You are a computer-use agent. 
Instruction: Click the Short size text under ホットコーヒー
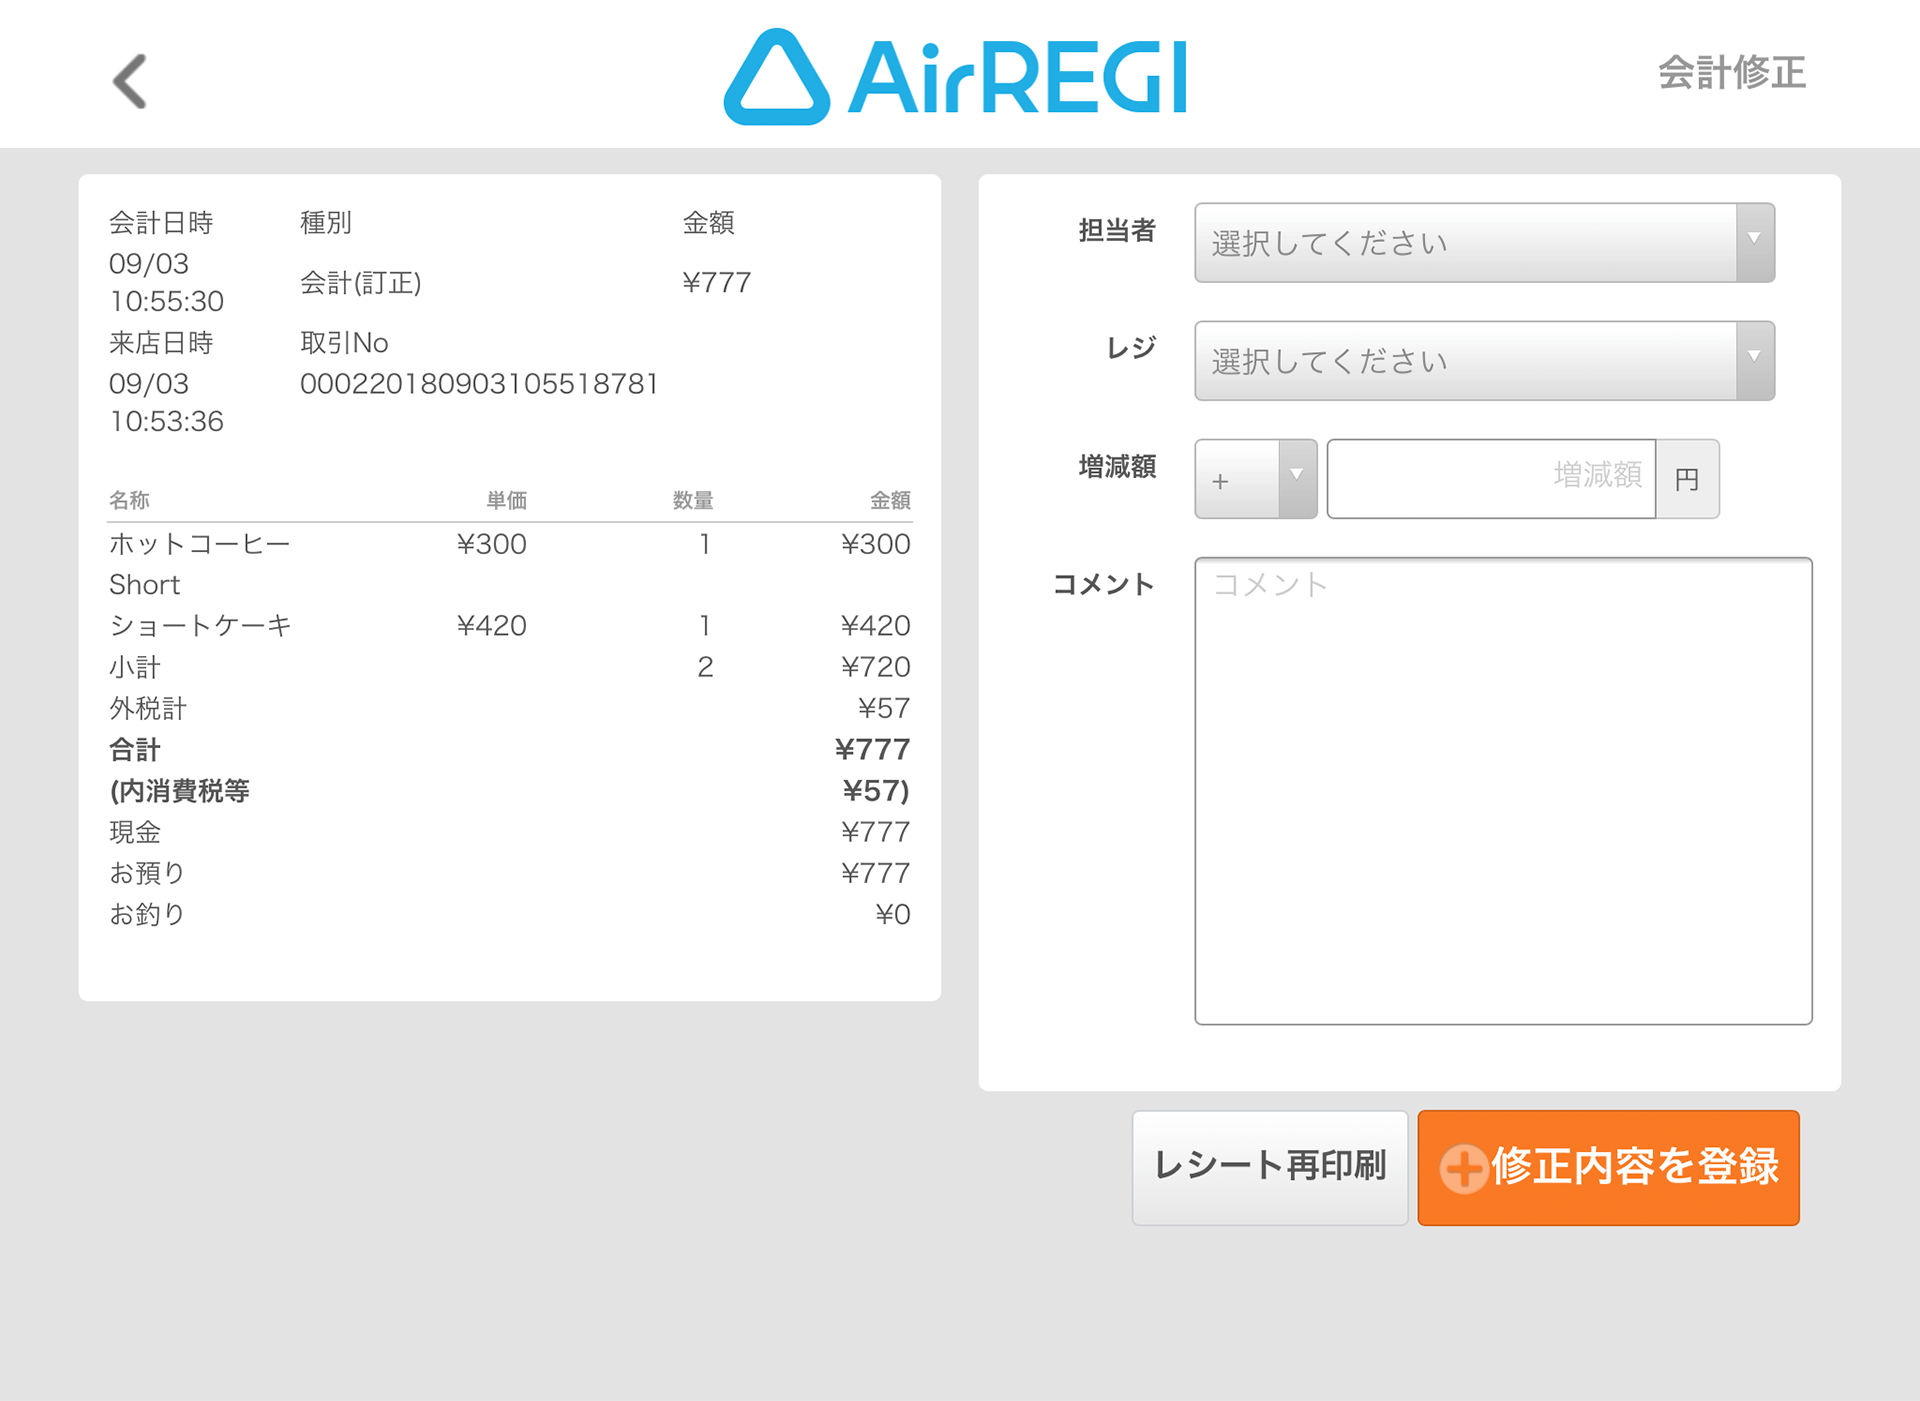click(145, 585)
